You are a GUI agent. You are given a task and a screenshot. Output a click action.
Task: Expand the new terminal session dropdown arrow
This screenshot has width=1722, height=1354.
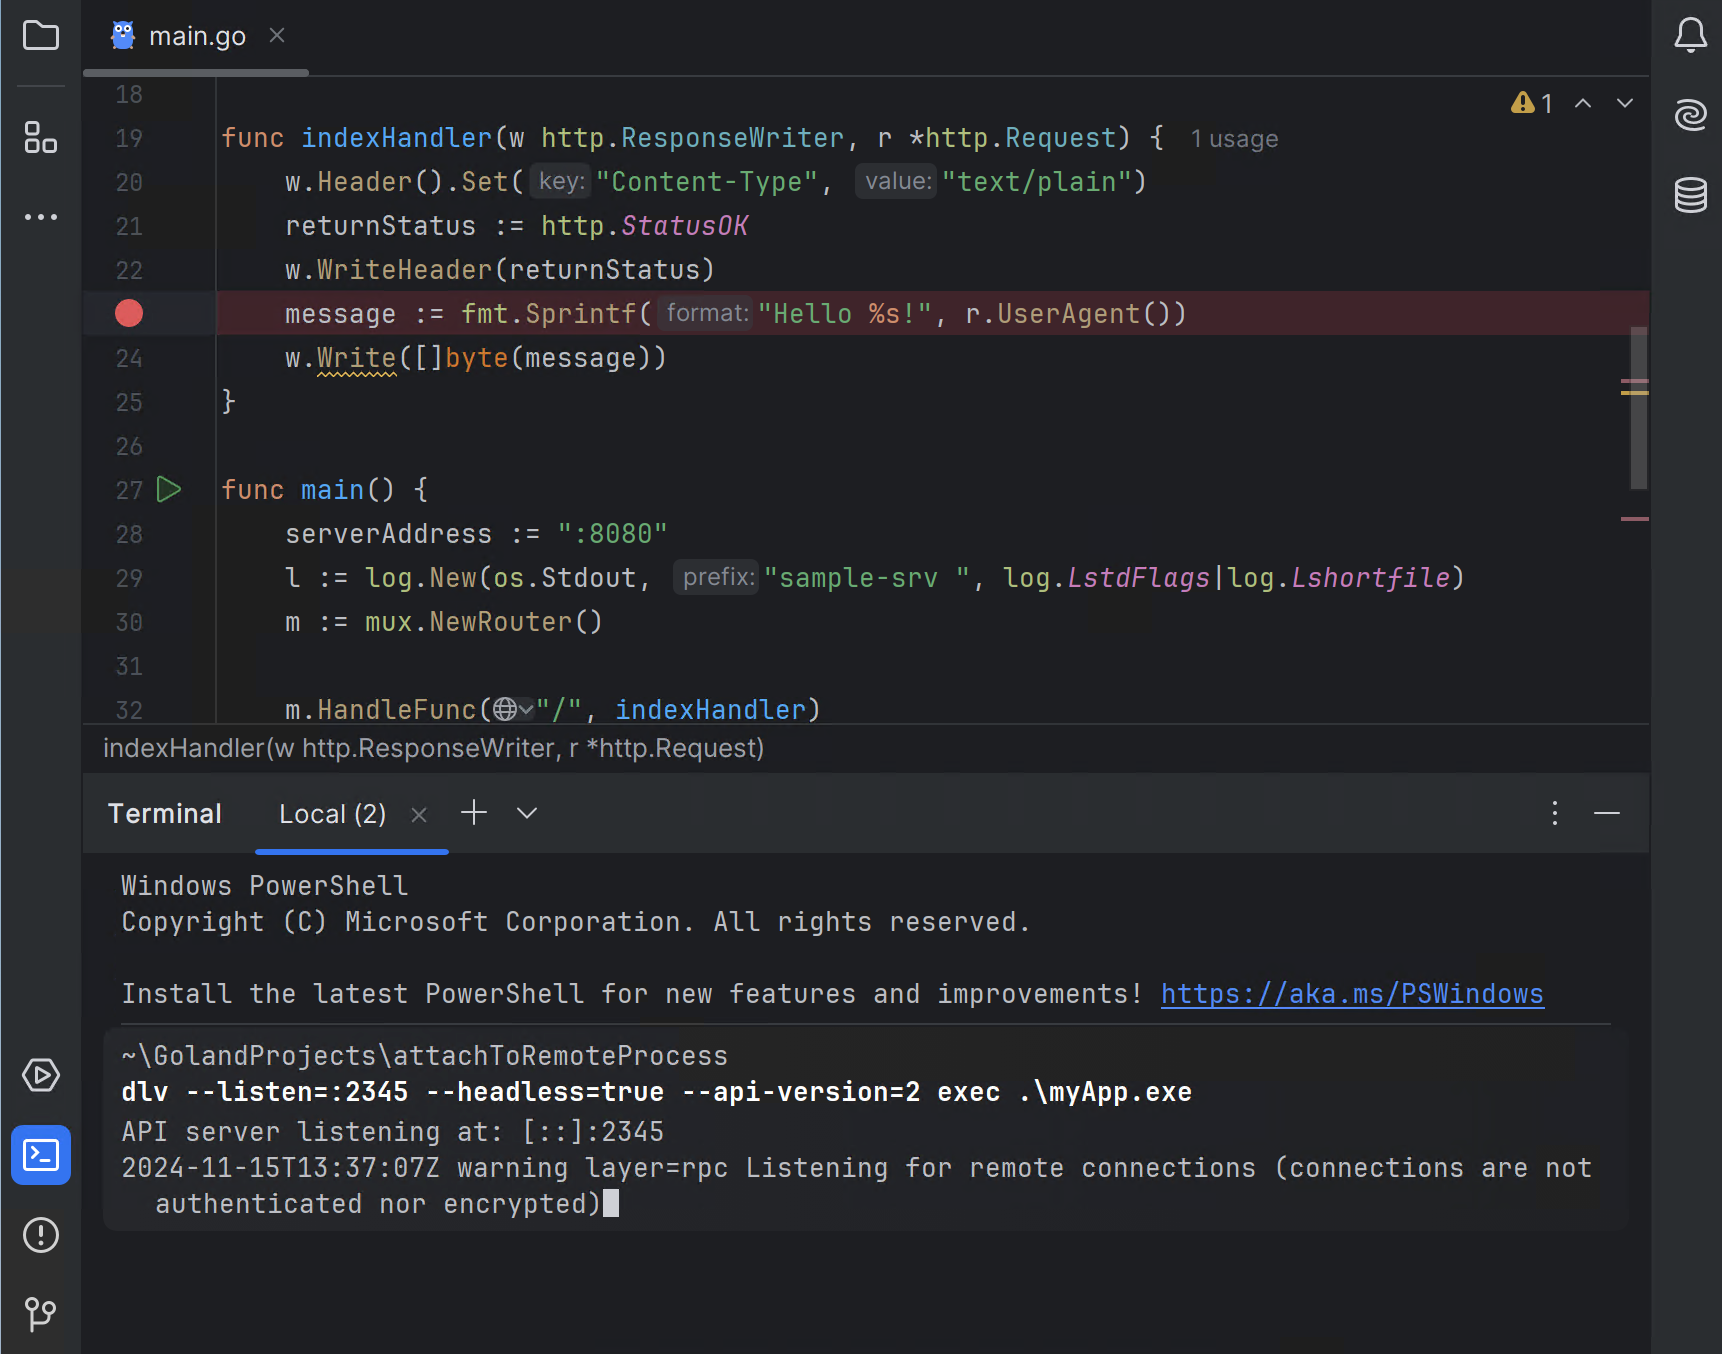tap(527, 813)
